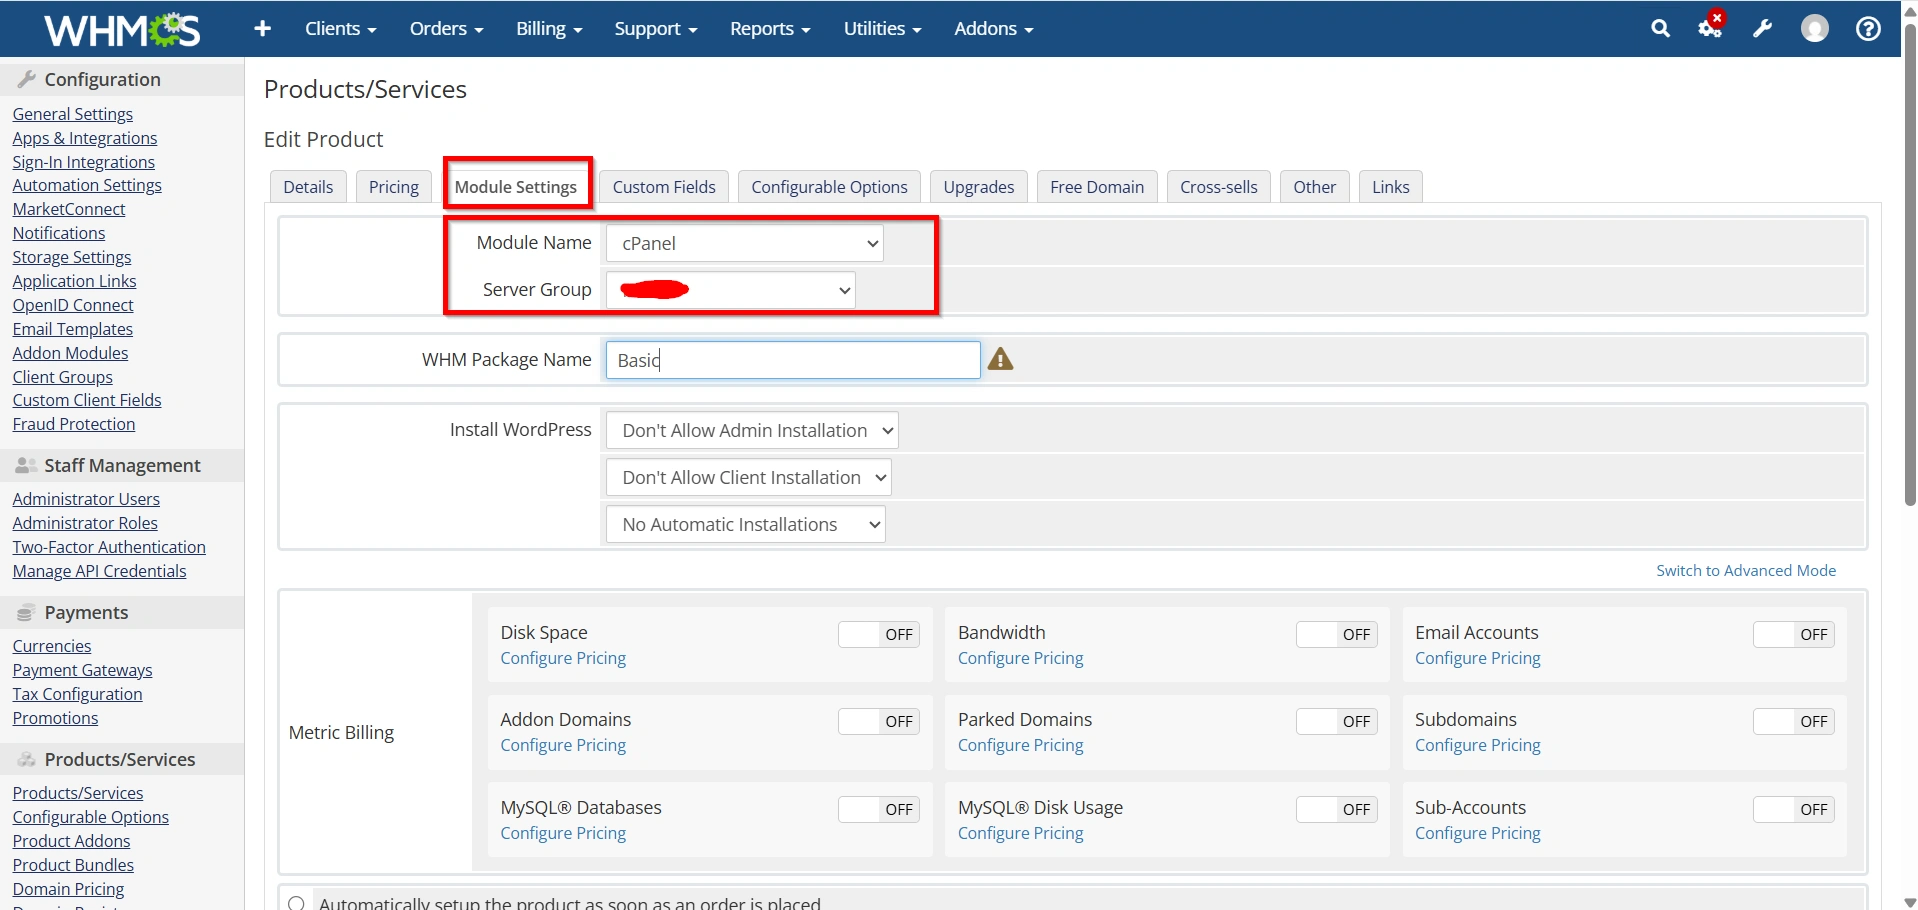Open Fraud Protection sidebar link

click(x=74, y=424)
